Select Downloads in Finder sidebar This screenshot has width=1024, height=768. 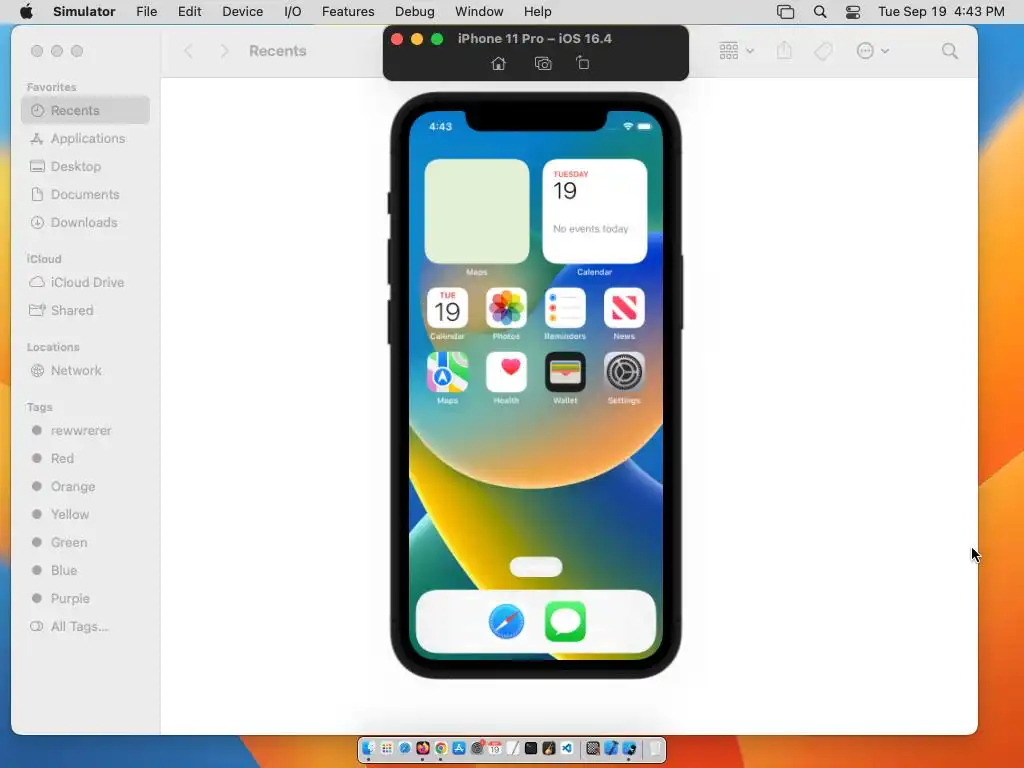pyautogui.click(x=85, y=223)
